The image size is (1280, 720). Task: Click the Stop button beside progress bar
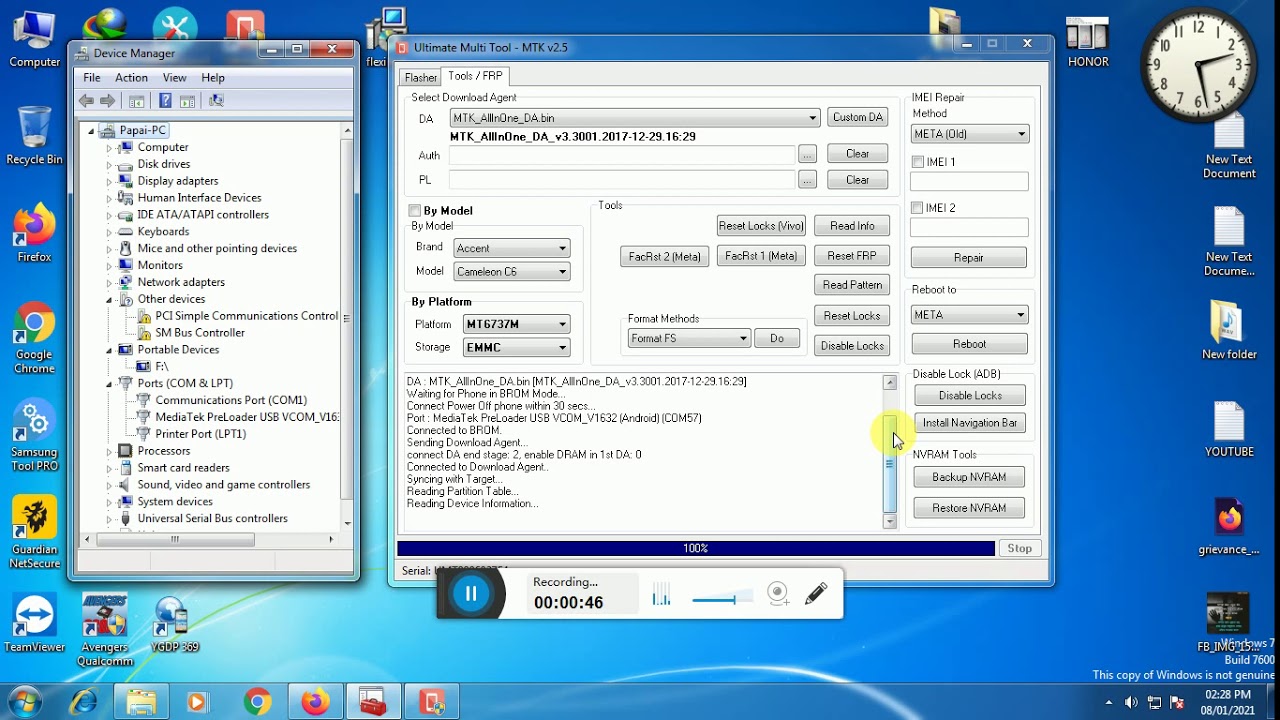(x=1019, y=548)
